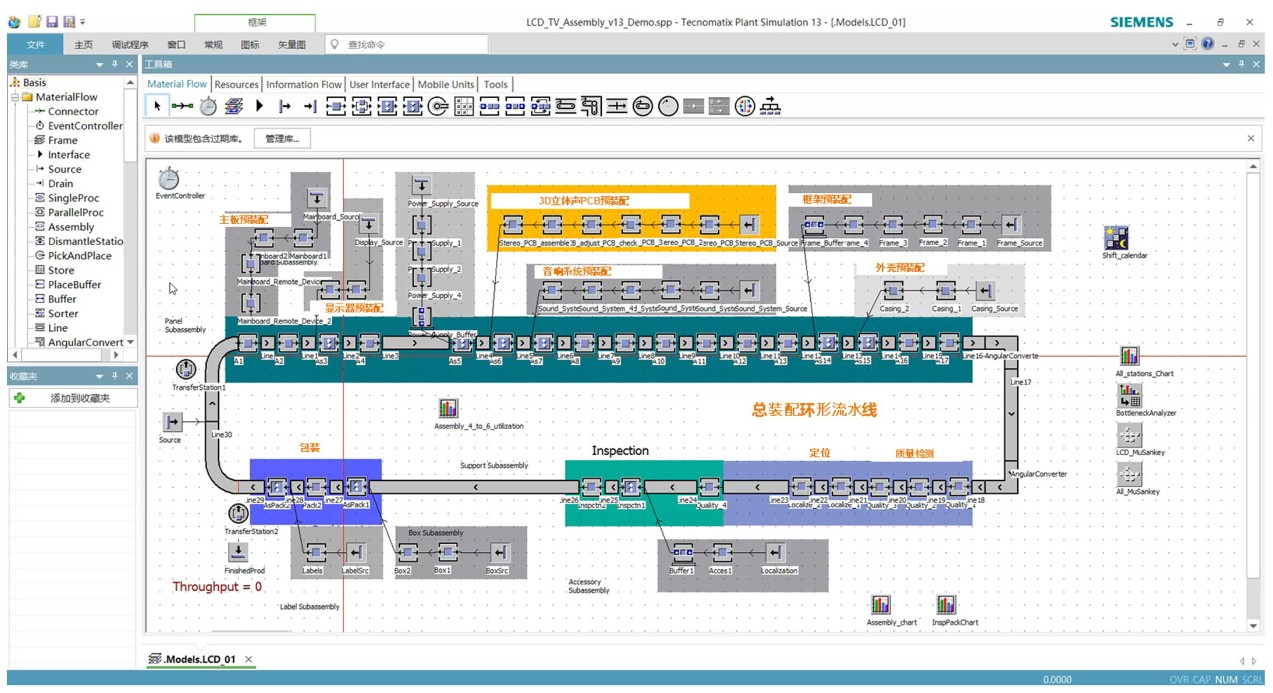Viewport: 1273px width, 693px height.
Task: Select the pointer tool in the toolbox
Action: [x=157, y=106]
